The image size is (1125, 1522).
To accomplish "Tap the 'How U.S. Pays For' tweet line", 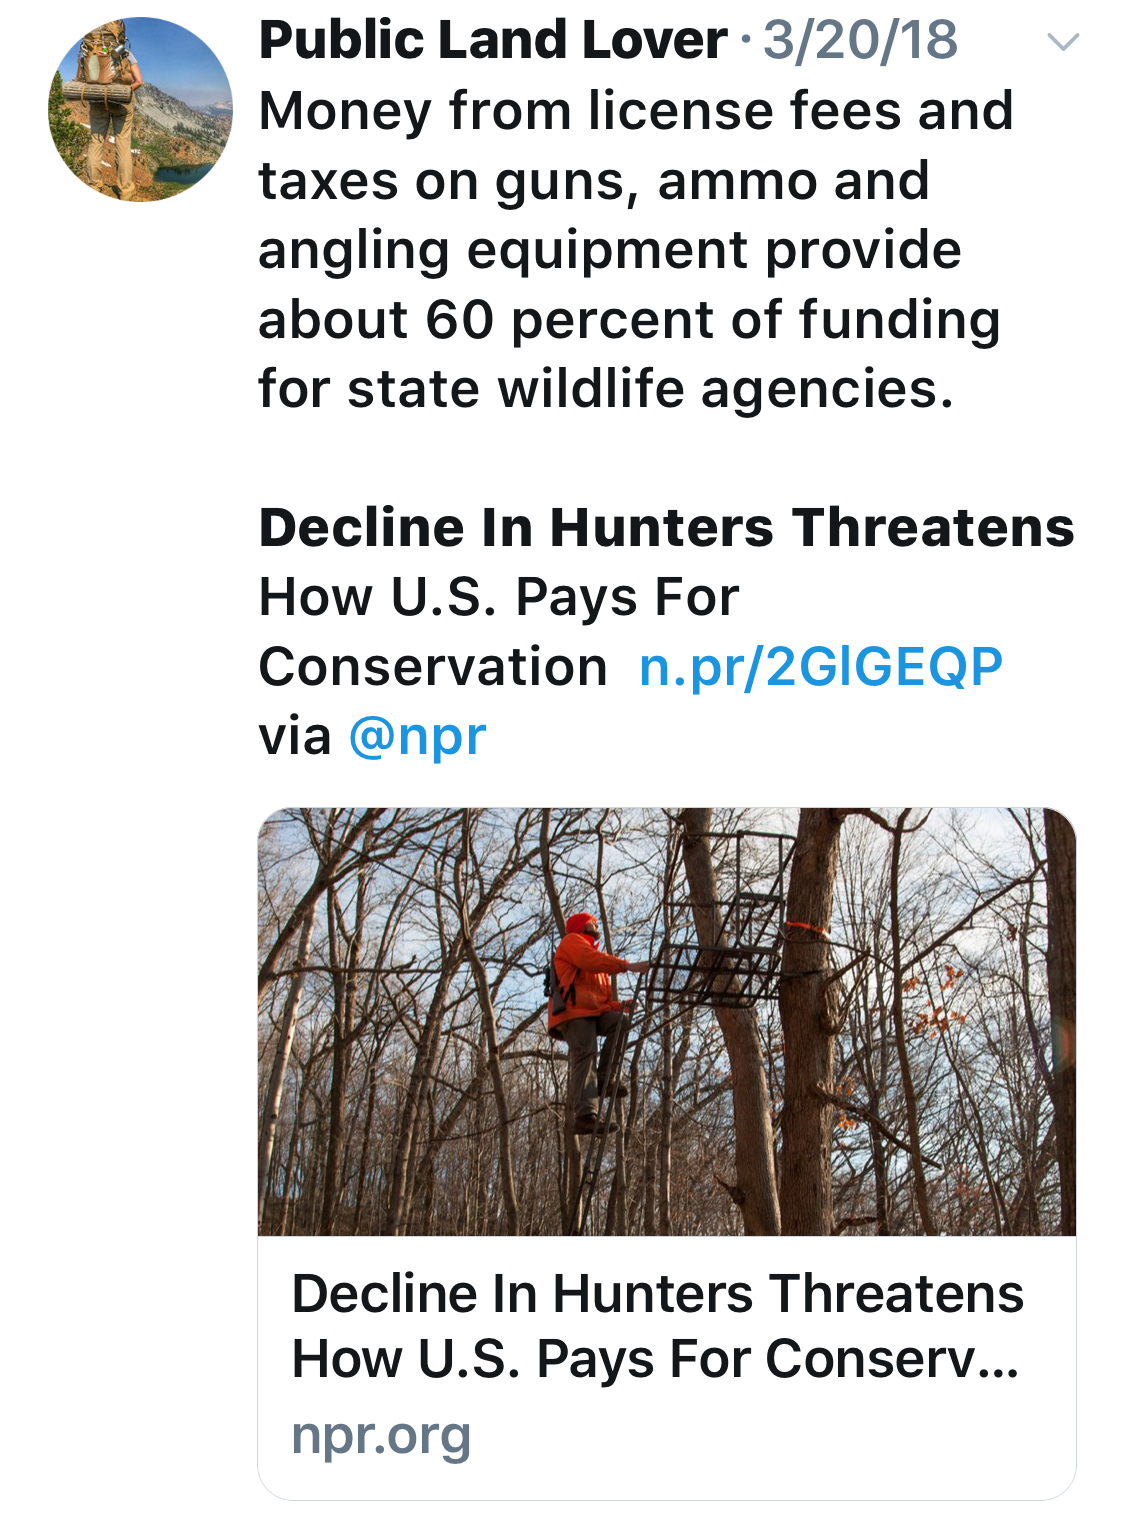I will point(499,598).
